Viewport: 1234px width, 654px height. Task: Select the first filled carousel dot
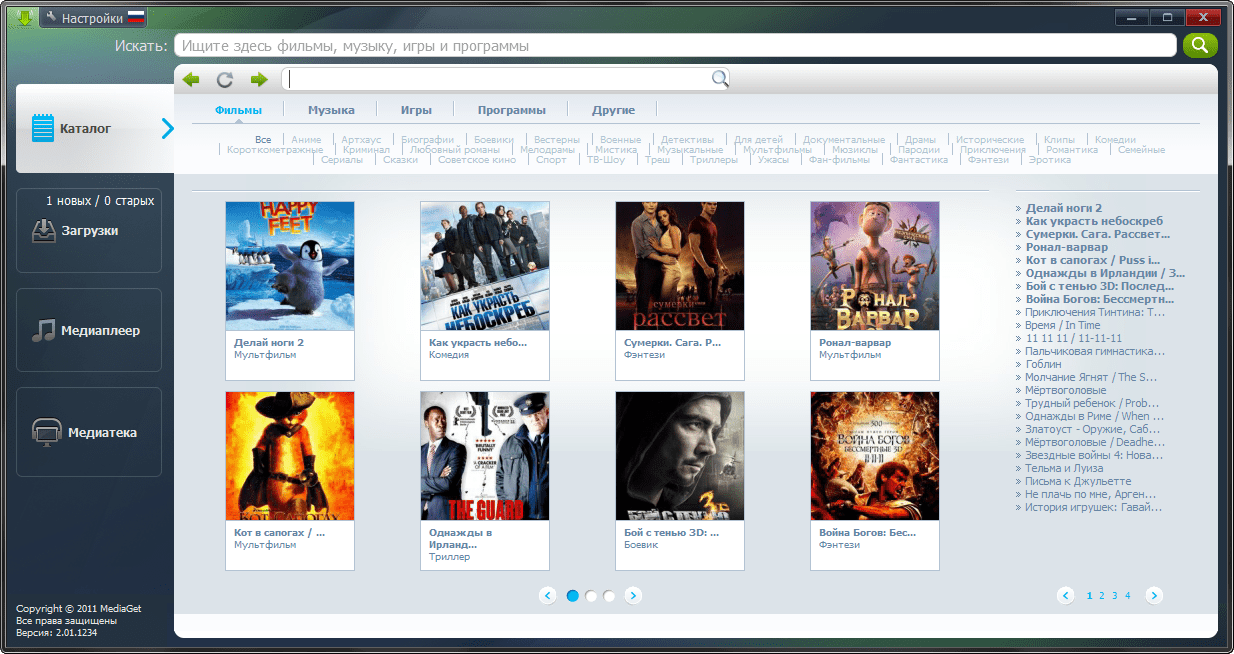tap(573, 596)
